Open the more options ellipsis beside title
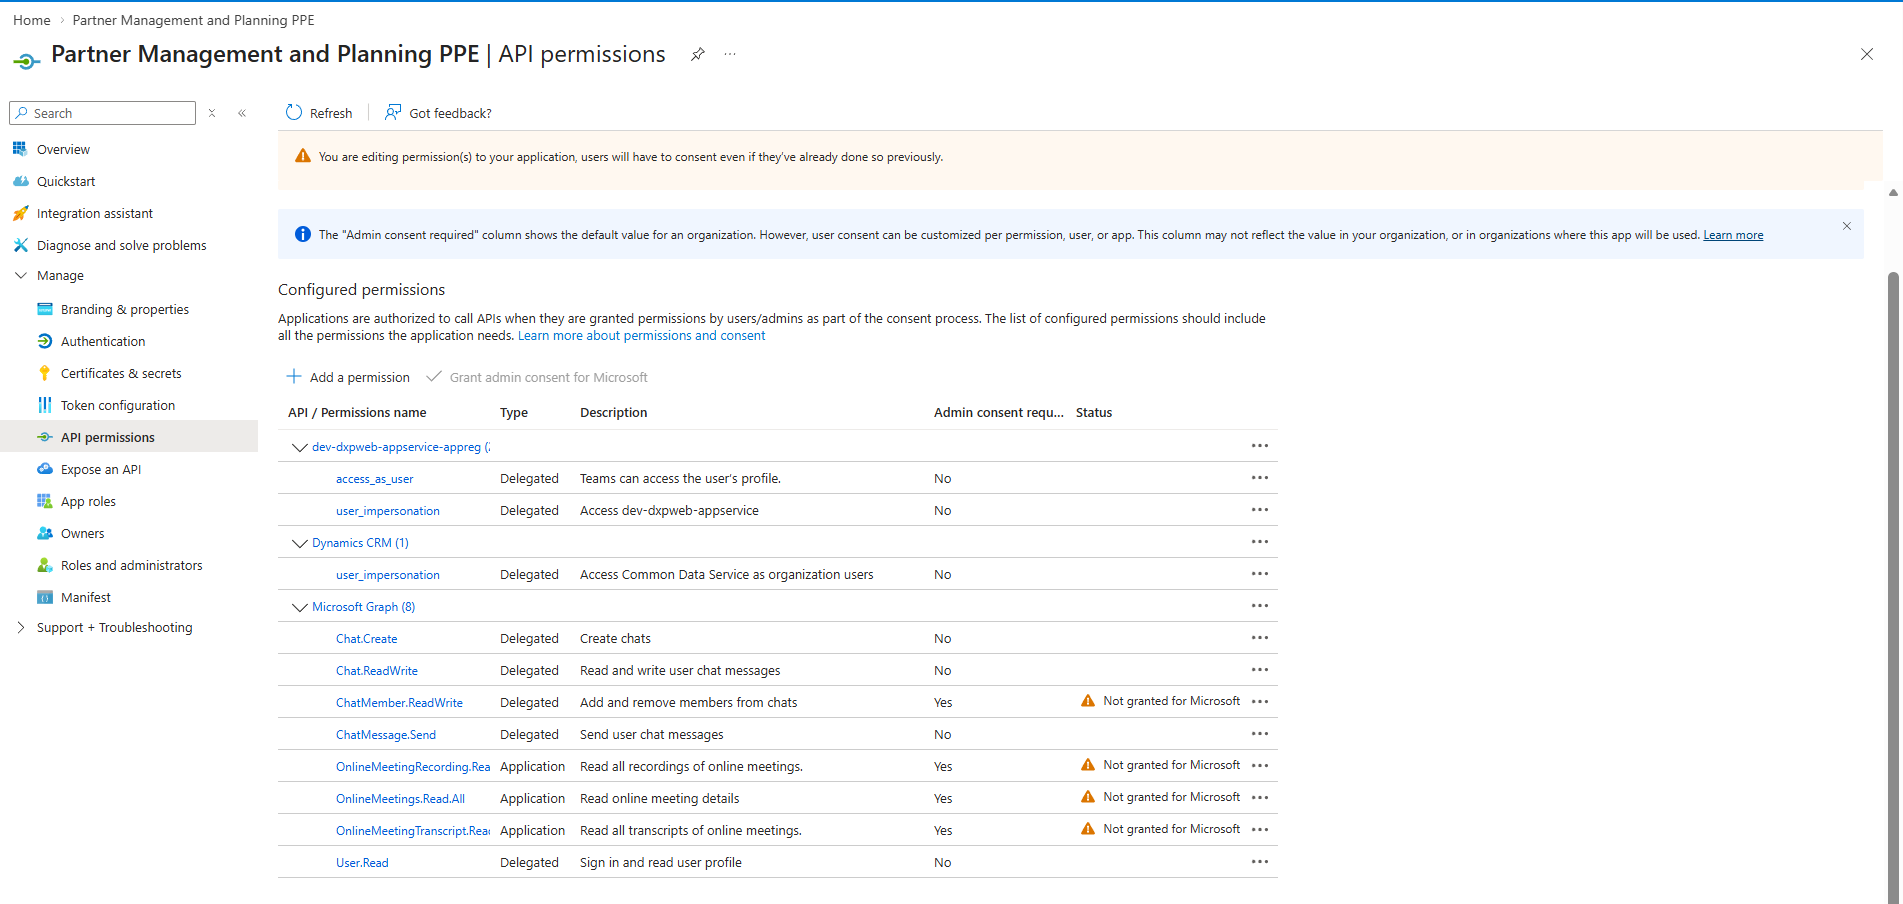The height and width of the screenshot is (904, 1903). (x=730, y=54)
